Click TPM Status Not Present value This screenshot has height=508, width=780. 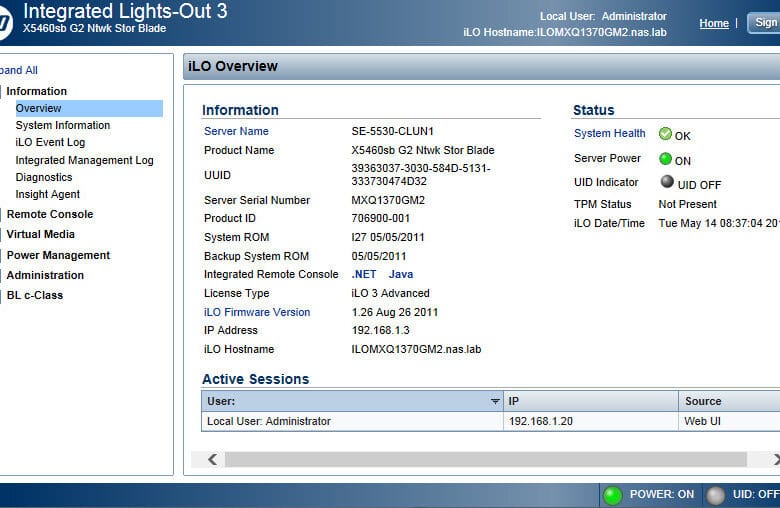coord(687,204)
